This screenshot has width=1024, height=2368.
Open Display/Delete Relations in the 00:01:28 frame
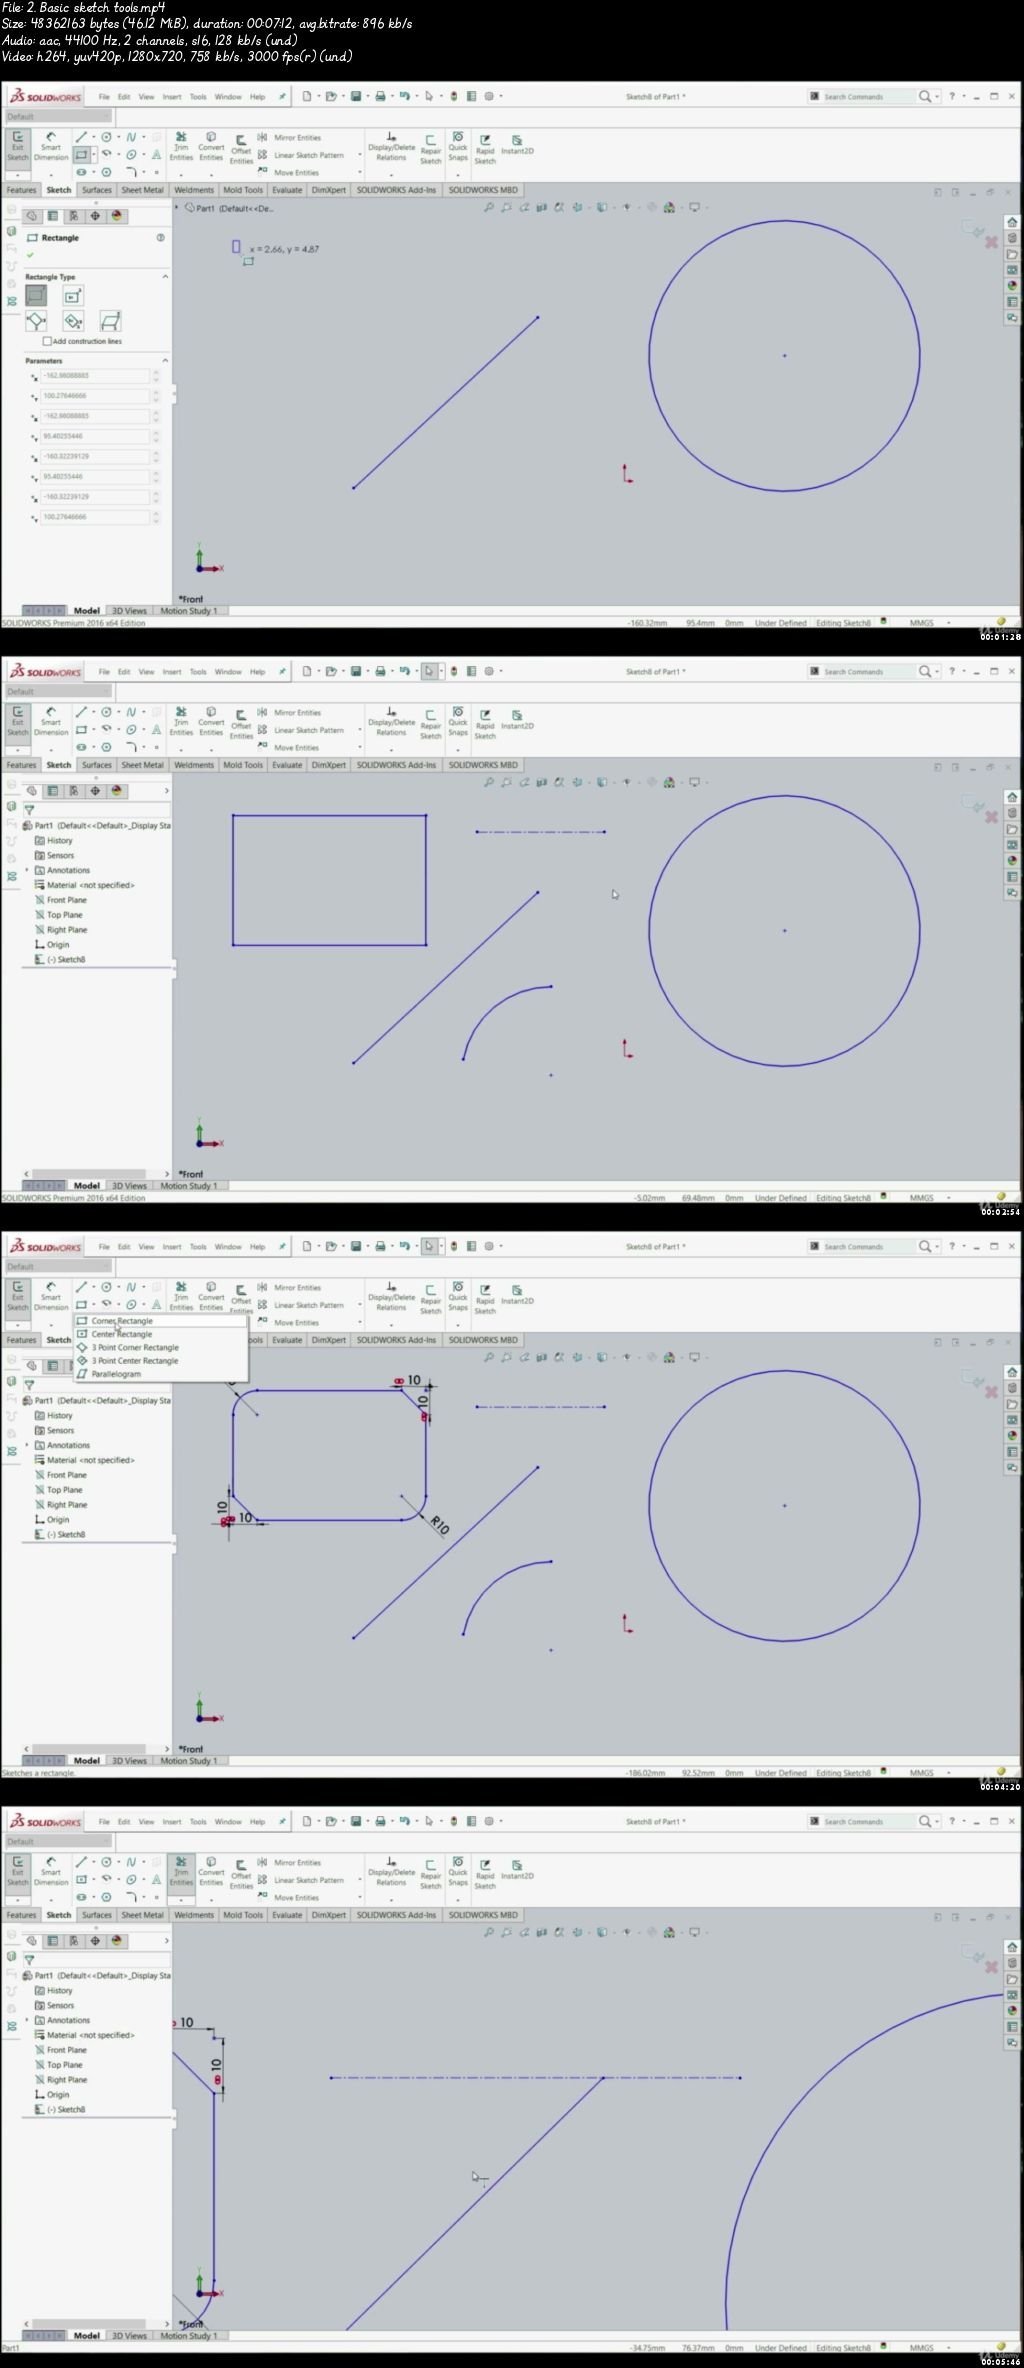coord(391,146)
